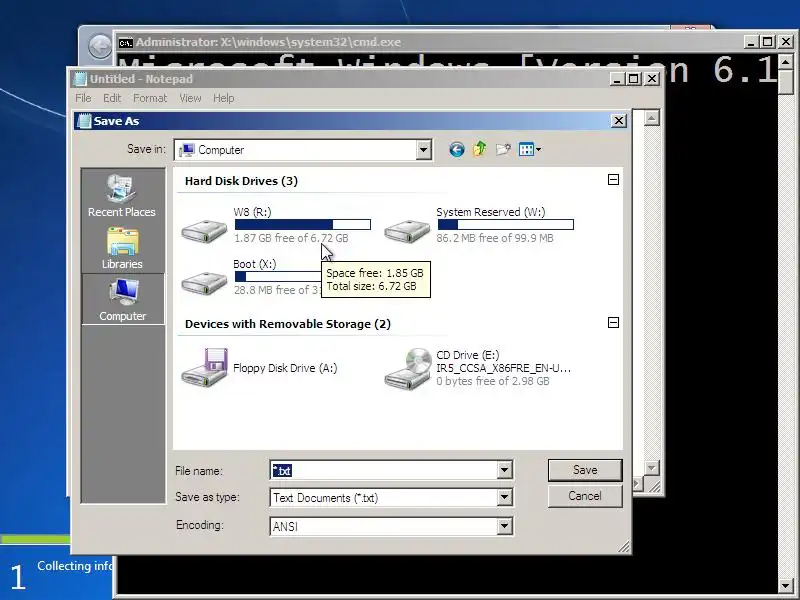Click the Save As dialog resize grip
The image size is (800, 600).
(x=623, y=547)
